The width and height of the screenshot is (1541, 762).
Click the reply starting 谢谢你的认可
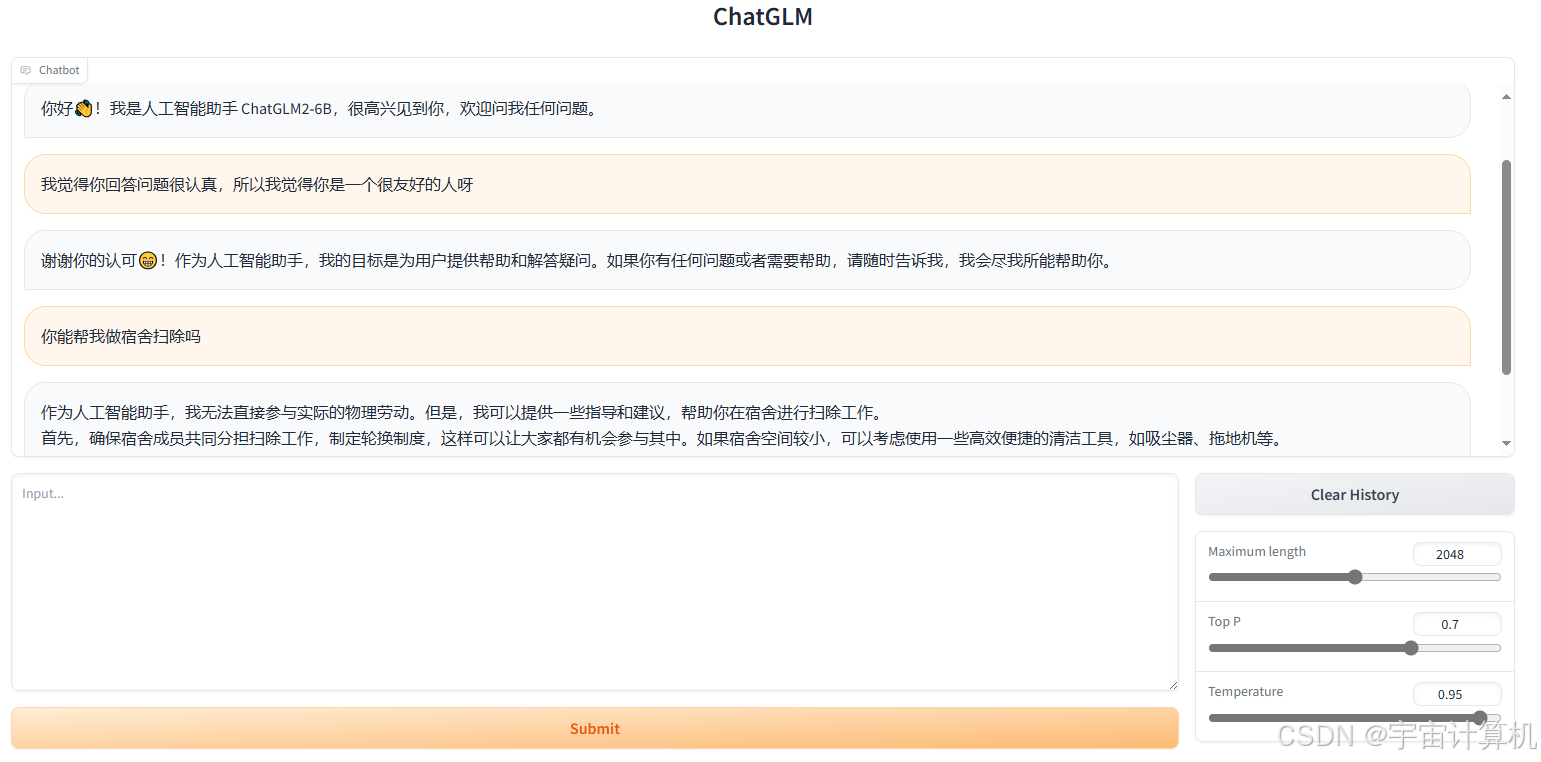point(747,260)
